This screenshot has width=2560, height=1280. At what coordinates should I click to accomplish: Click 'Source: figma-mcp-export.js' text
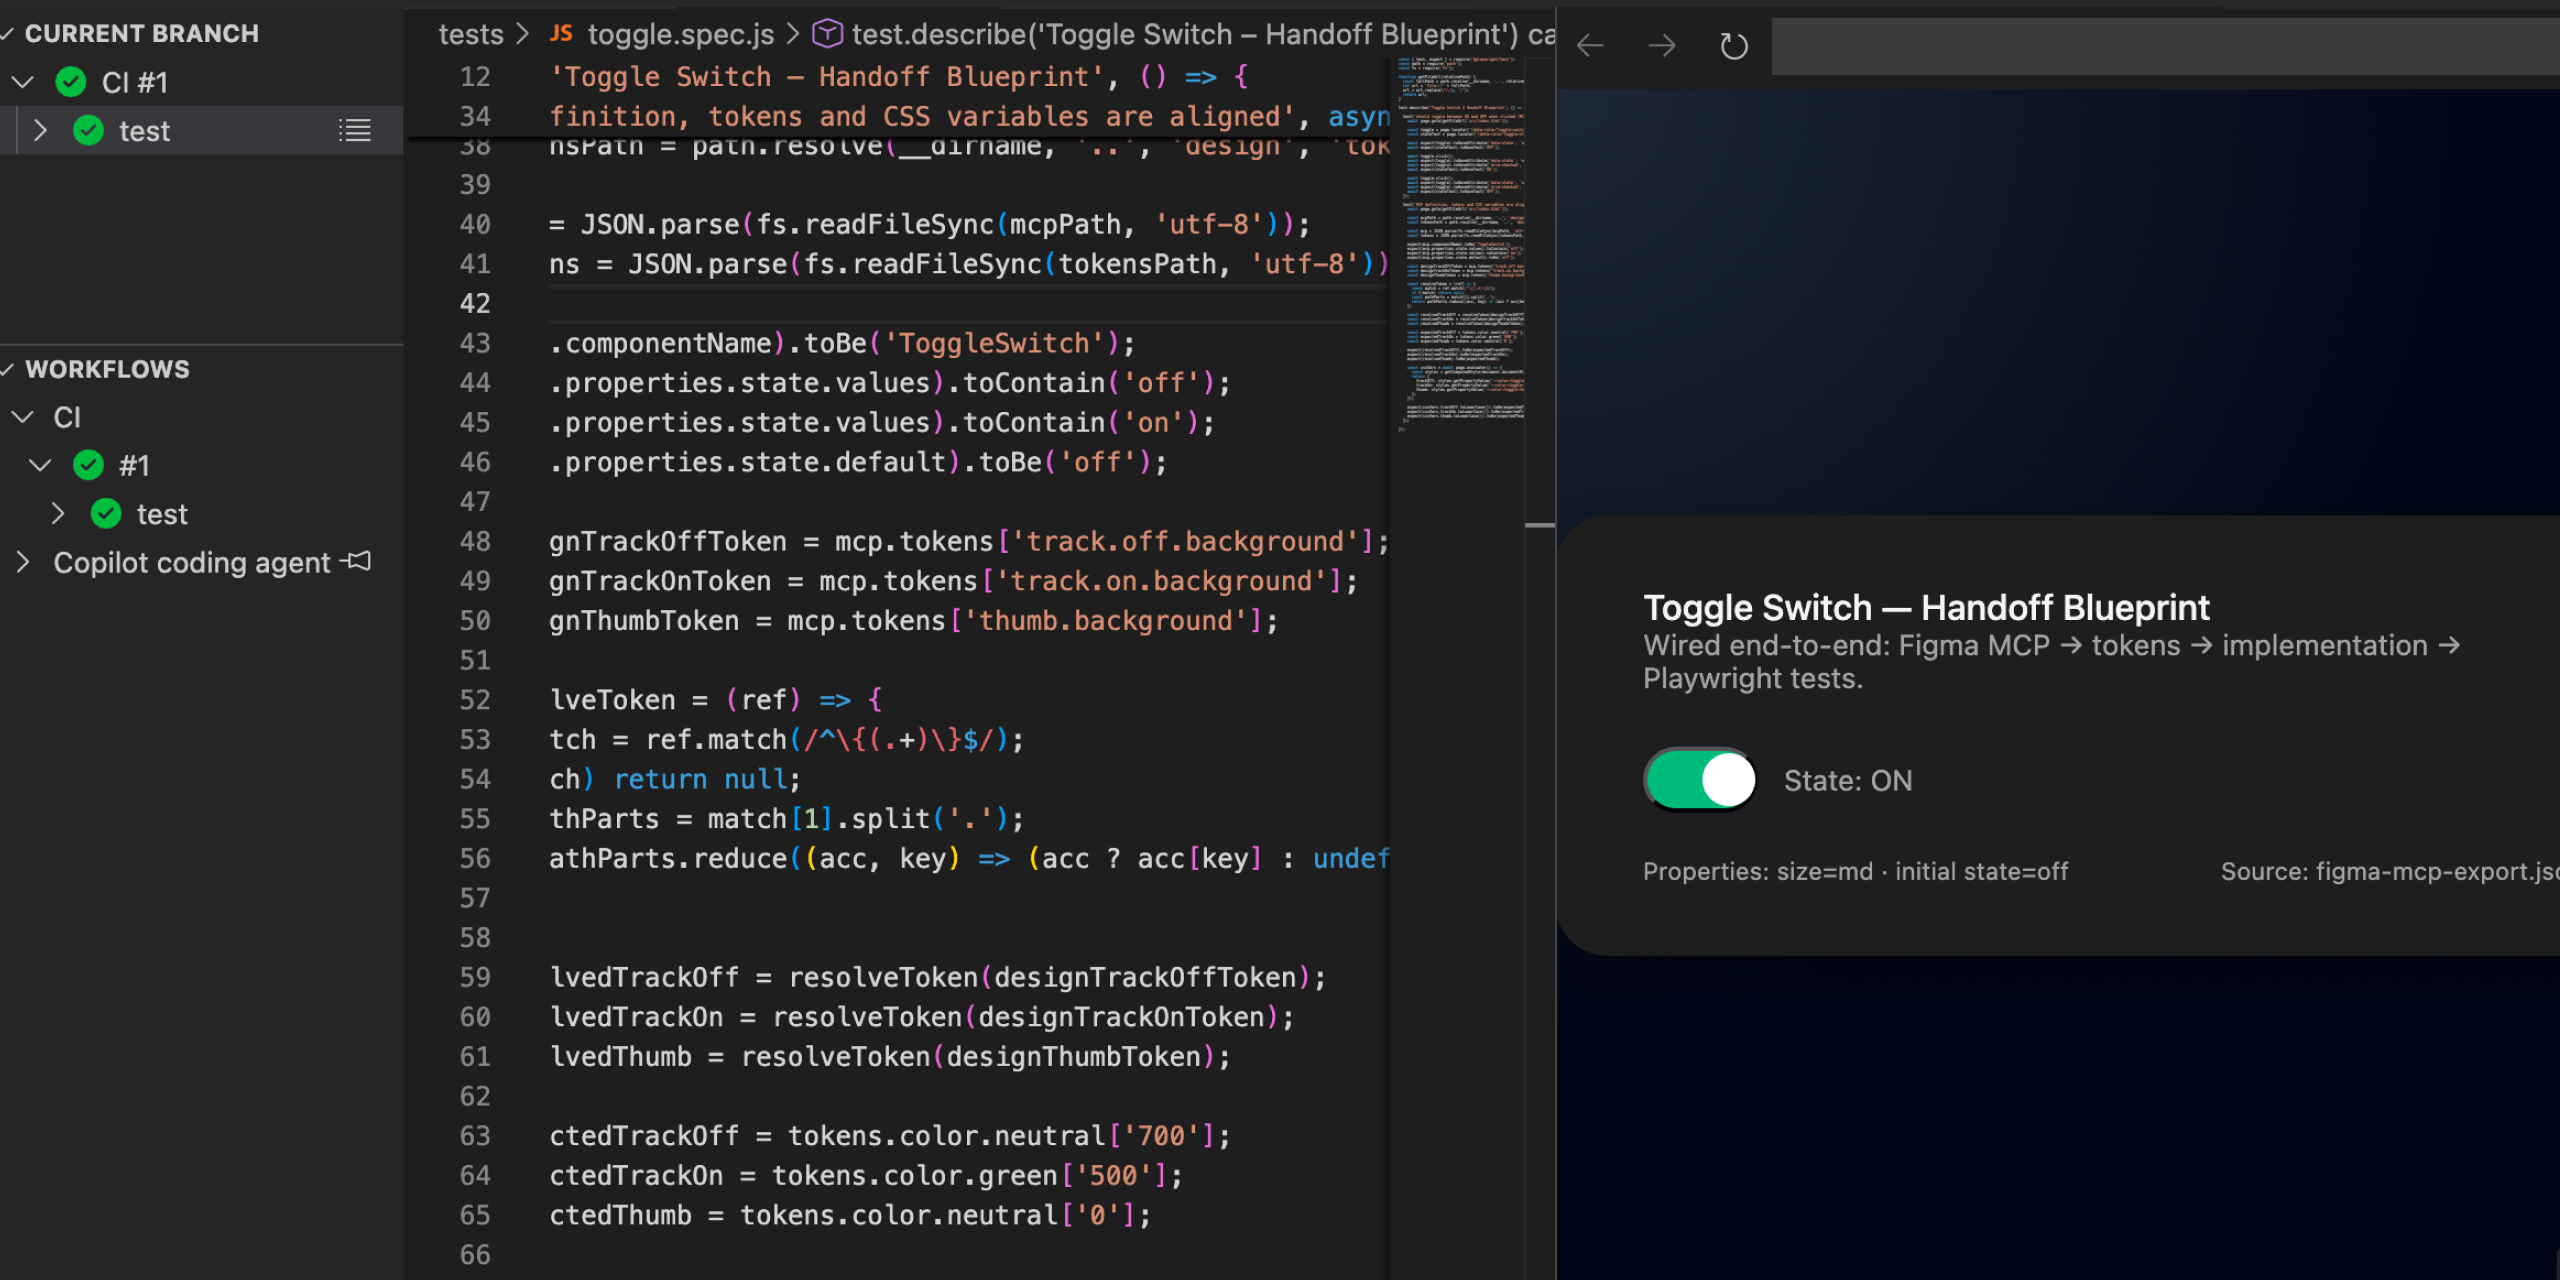pyautogui.click(x=2390, y=871)
